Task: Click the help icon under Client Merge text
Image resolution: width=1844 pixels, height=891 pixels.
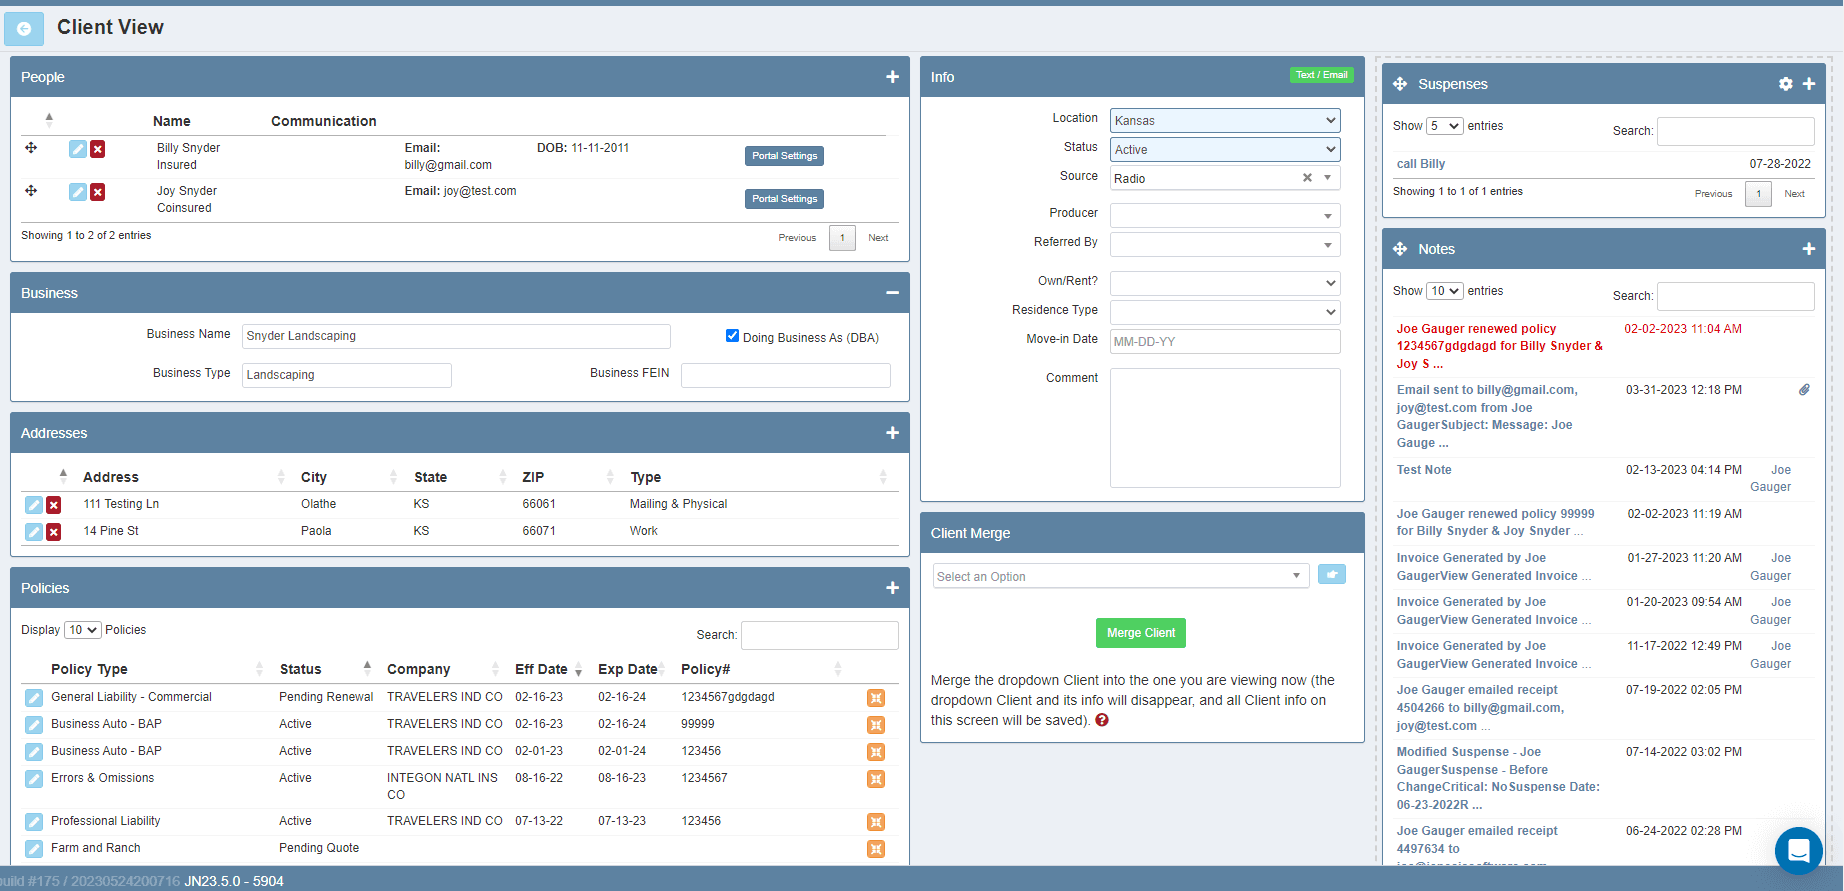Action: tap(1102, 720)
